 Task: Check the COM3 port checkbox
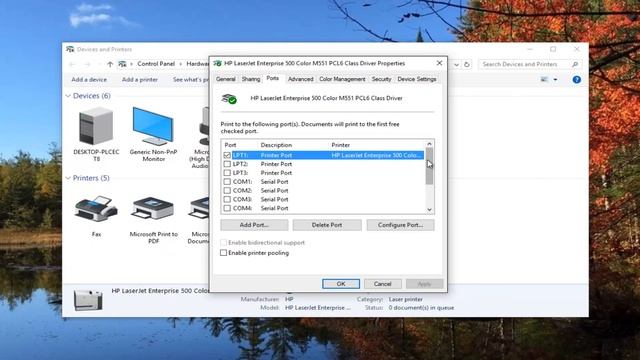coord(227,199)
